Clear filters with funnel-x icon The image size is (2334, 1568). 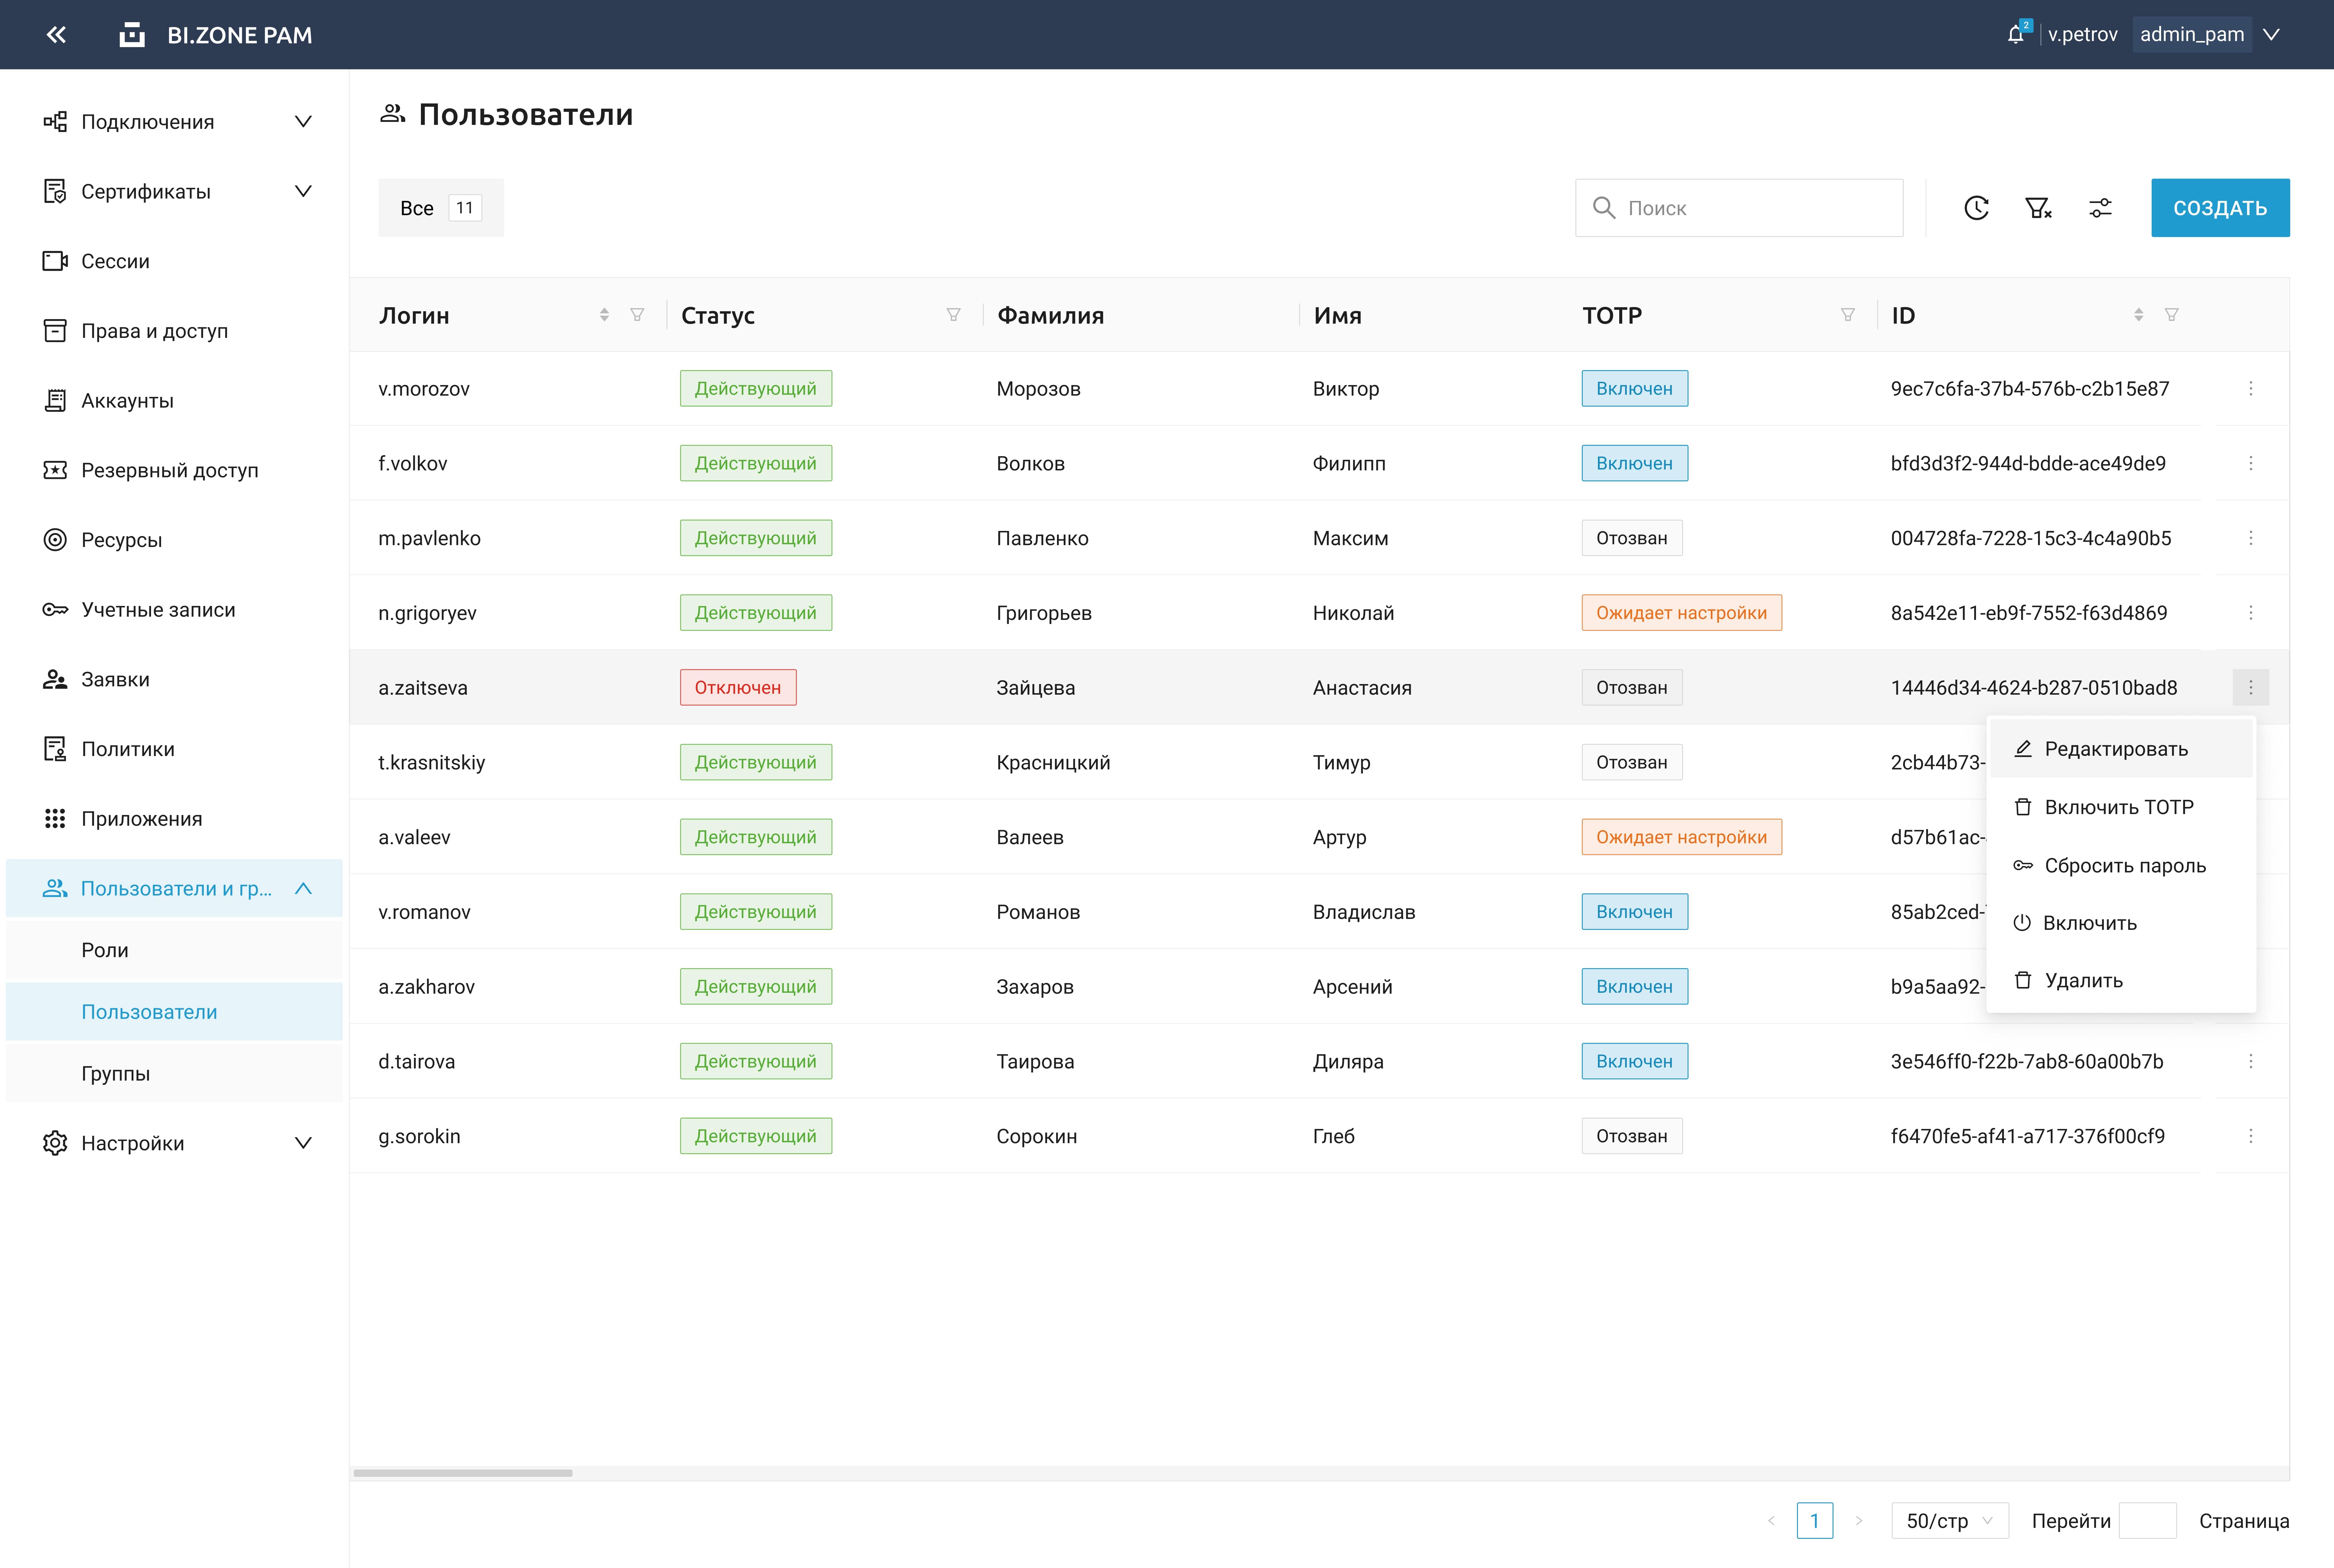[x=2038, y=208]
